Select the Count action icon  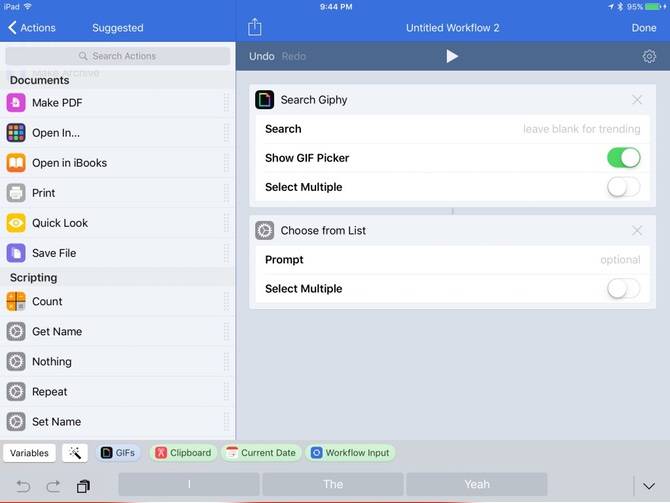[16, 301]
